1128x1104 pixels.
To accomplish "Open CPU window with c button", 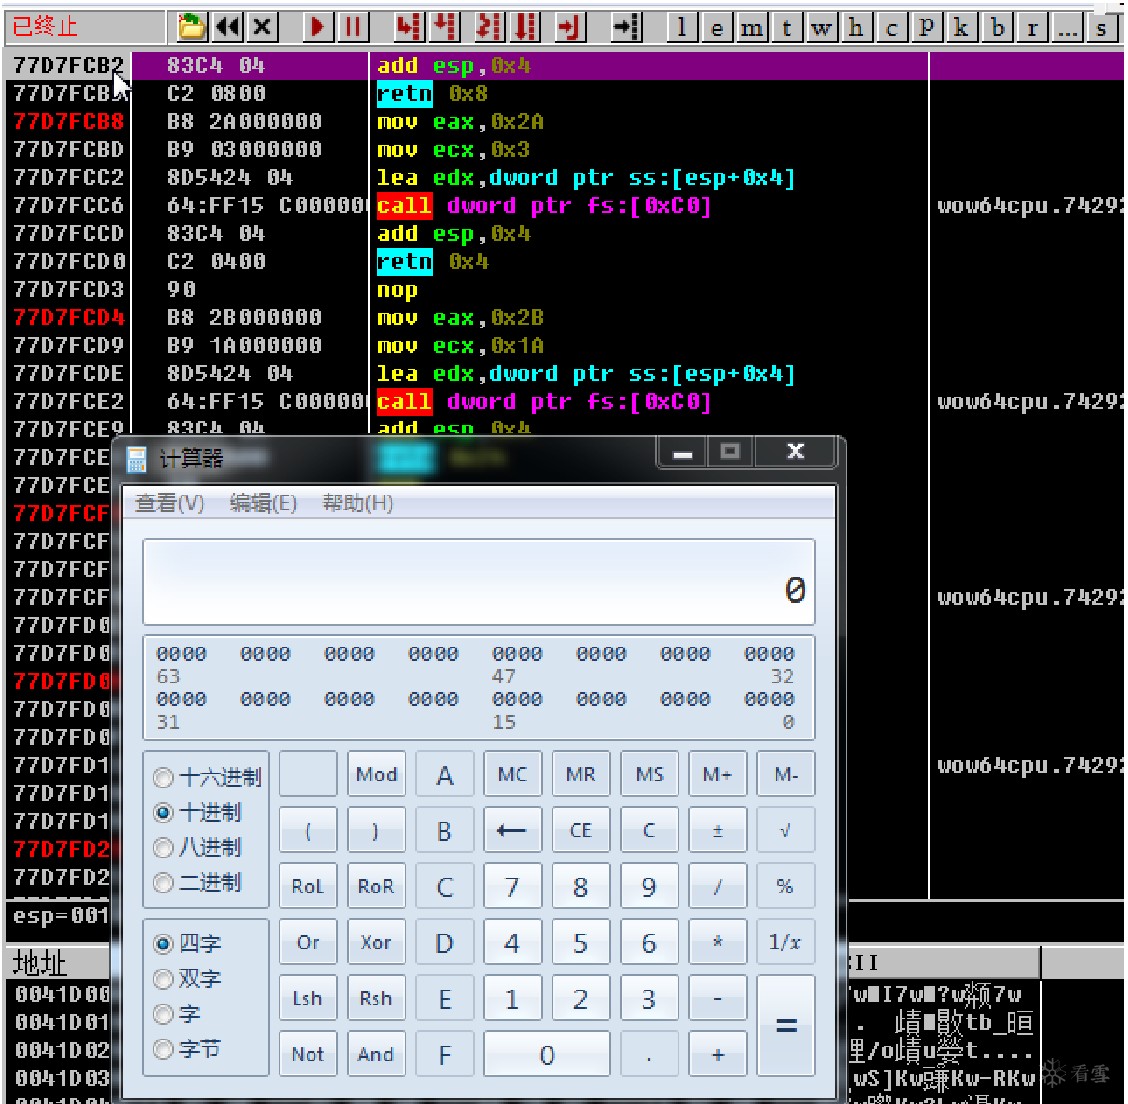I will click(891, 27).
